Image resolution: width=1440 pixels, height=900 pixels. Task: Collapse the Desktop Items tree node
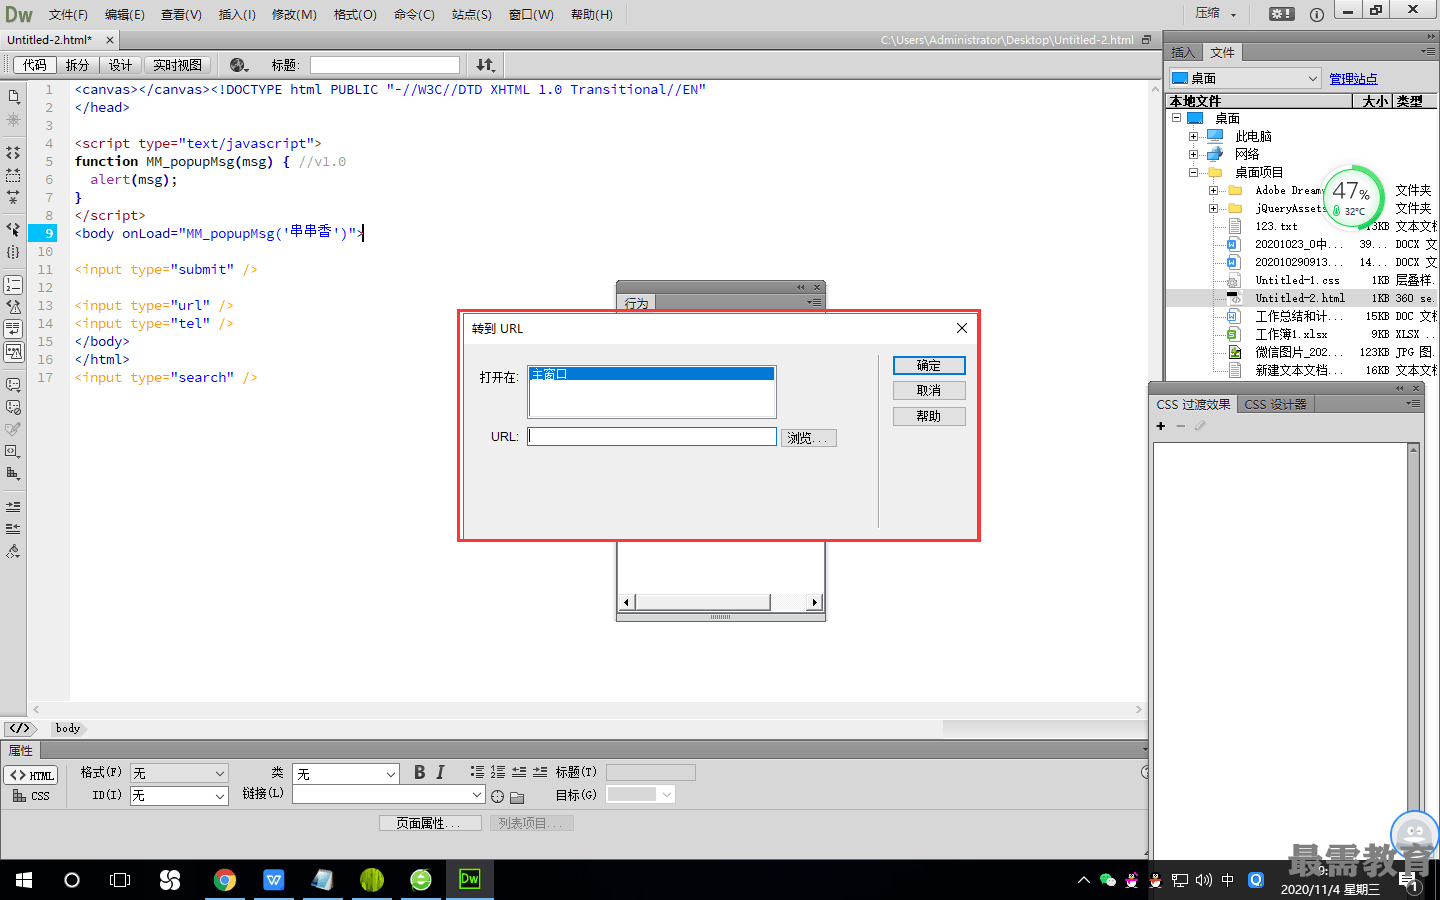click(1193, 172)
